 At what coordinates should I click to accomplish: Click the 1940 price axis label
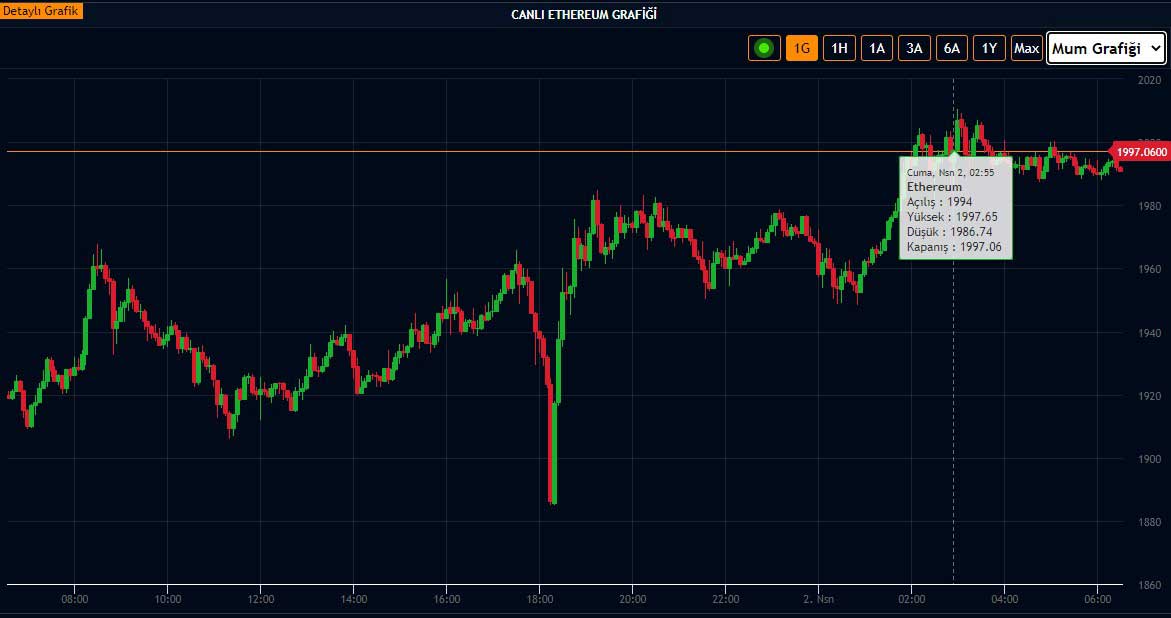coord(1149,333)
